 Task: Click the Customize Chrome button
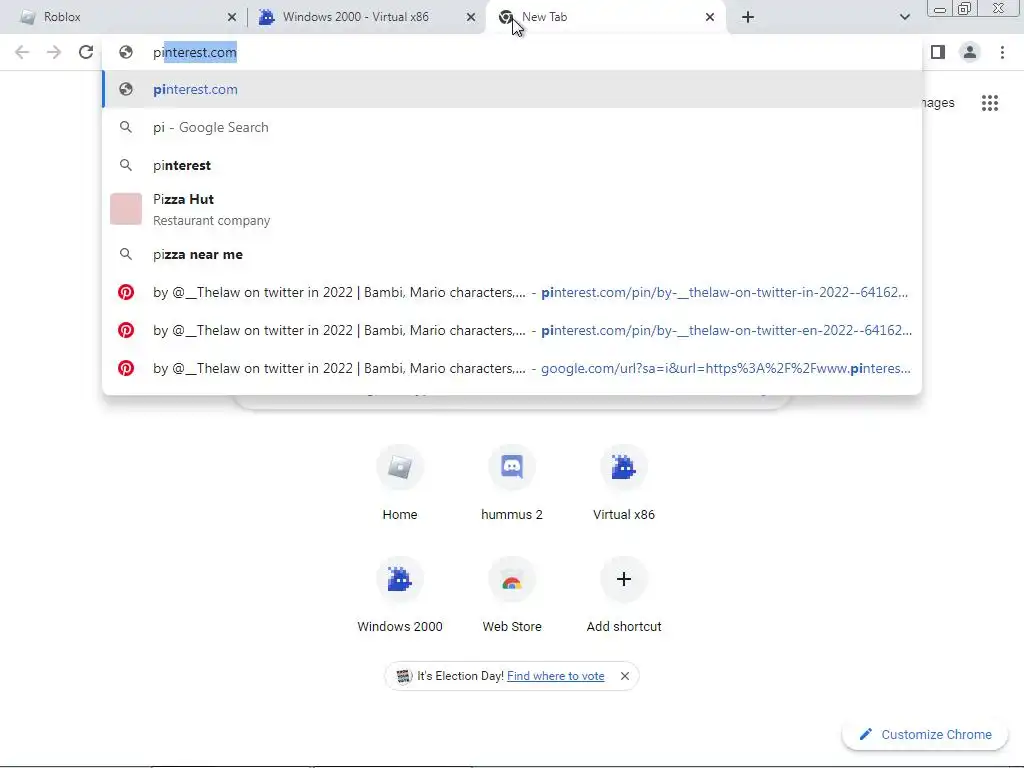tap(926, 735)
